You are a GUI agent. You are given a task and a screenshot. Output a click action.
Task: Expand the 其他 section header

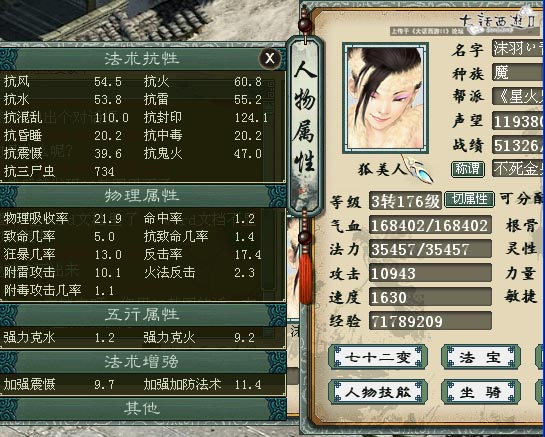click(143, 408)
